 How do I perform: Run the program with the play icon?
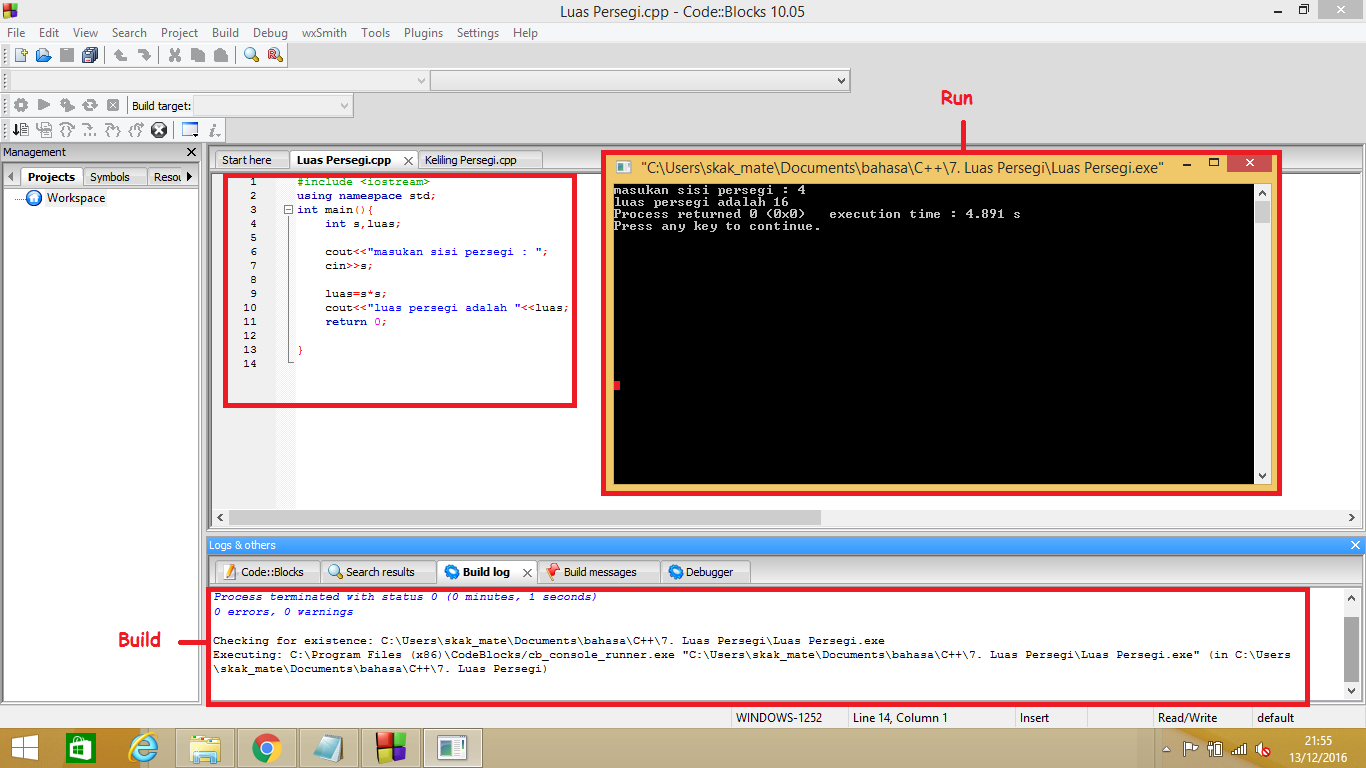click(x=44, y=105)
